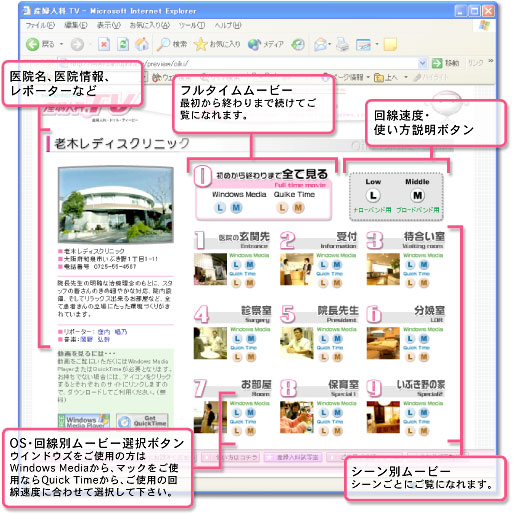Play scene 1 玄関先 QuickTime M

(x=250, y=283)
